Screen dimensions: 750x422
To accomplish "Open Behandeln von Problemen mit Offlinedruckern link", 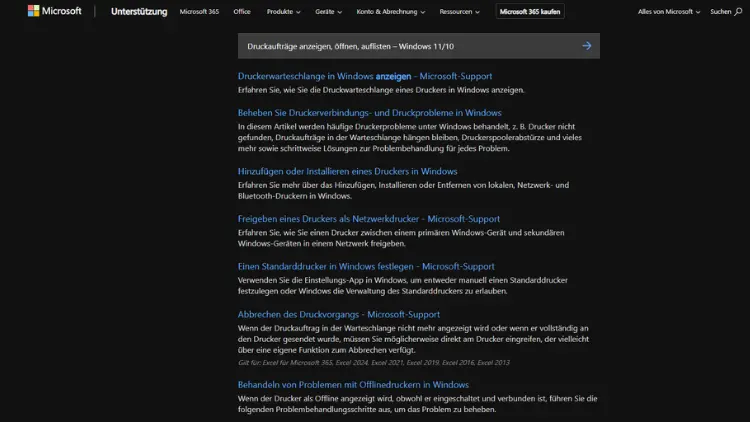I will point(353,385).
